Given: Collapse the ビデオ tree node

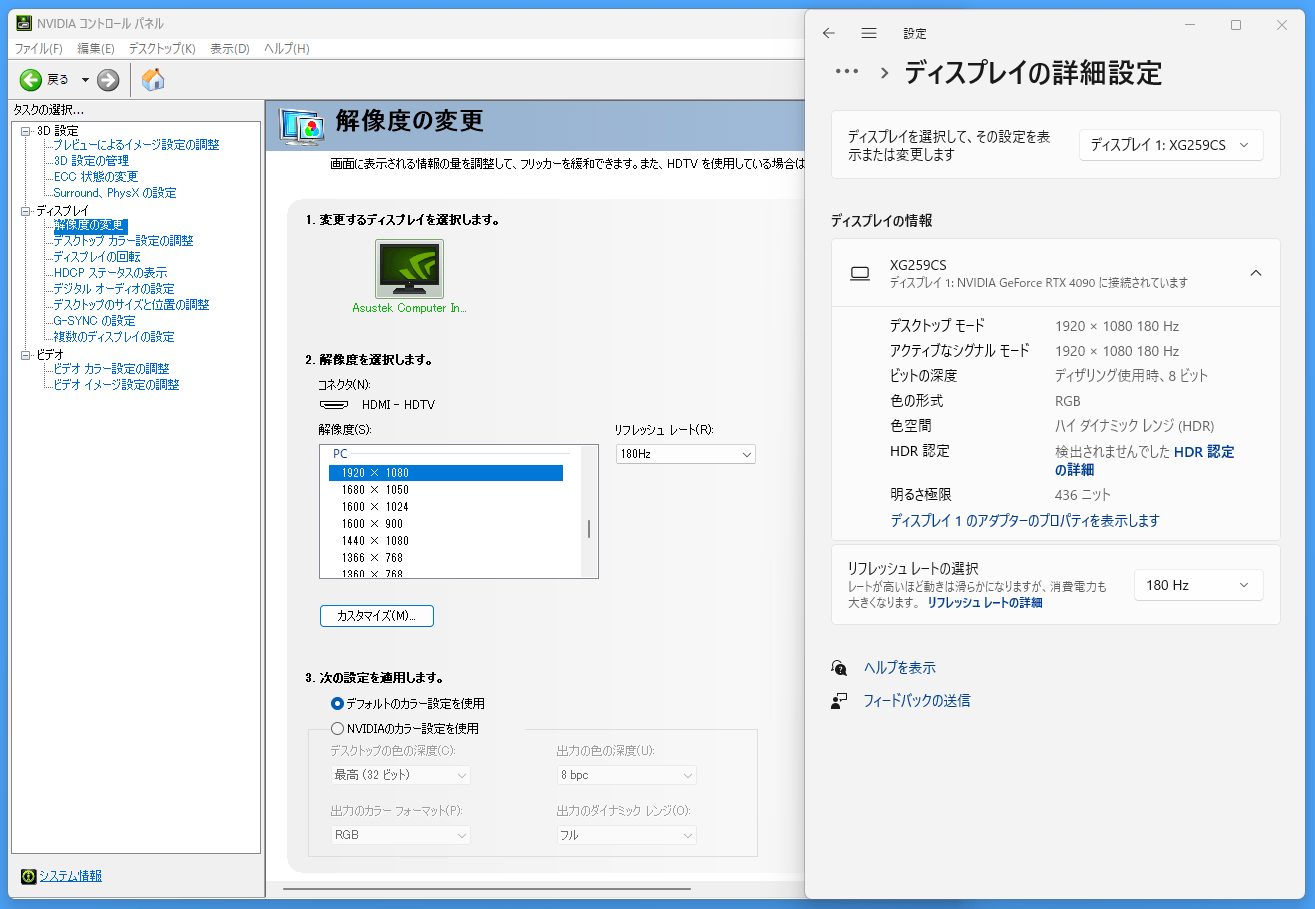Looking at the screenshot, I should tap(26, 355).
